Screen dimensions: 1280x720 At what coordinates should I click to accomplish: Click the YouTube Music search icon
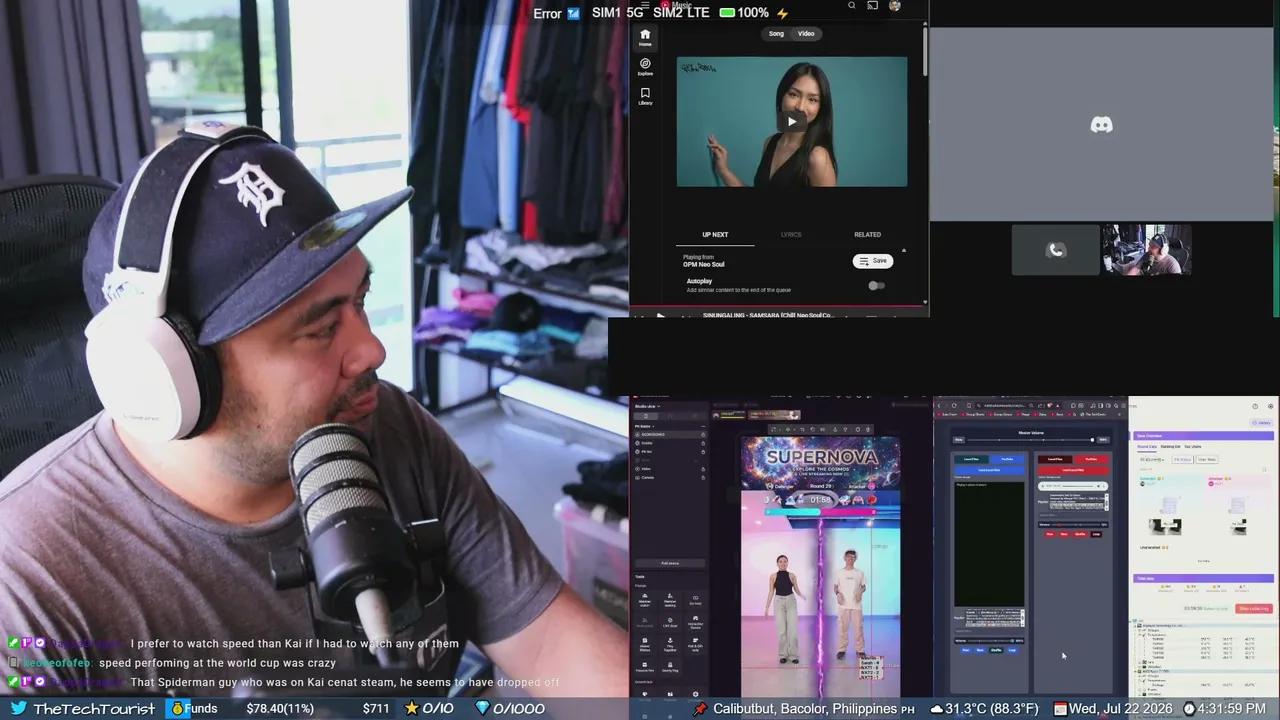tap(852, 6)
